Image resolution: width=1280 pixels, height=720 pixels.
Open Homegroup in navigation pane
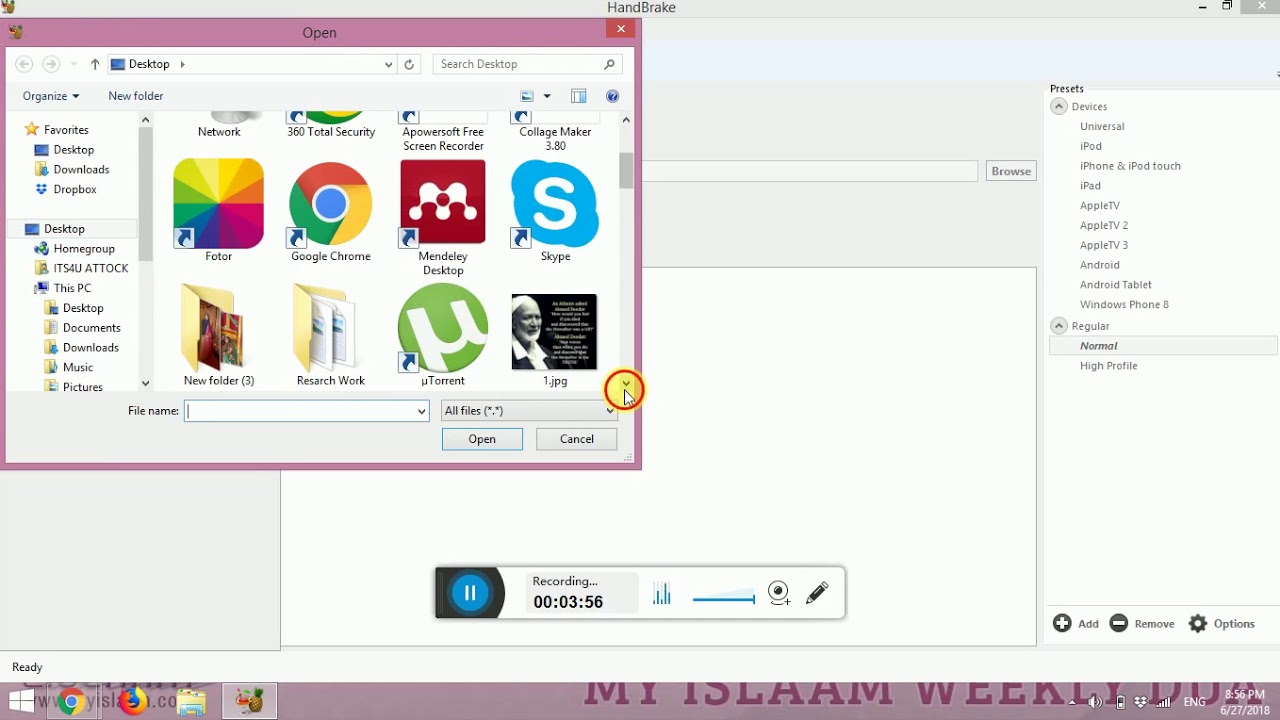84,249
